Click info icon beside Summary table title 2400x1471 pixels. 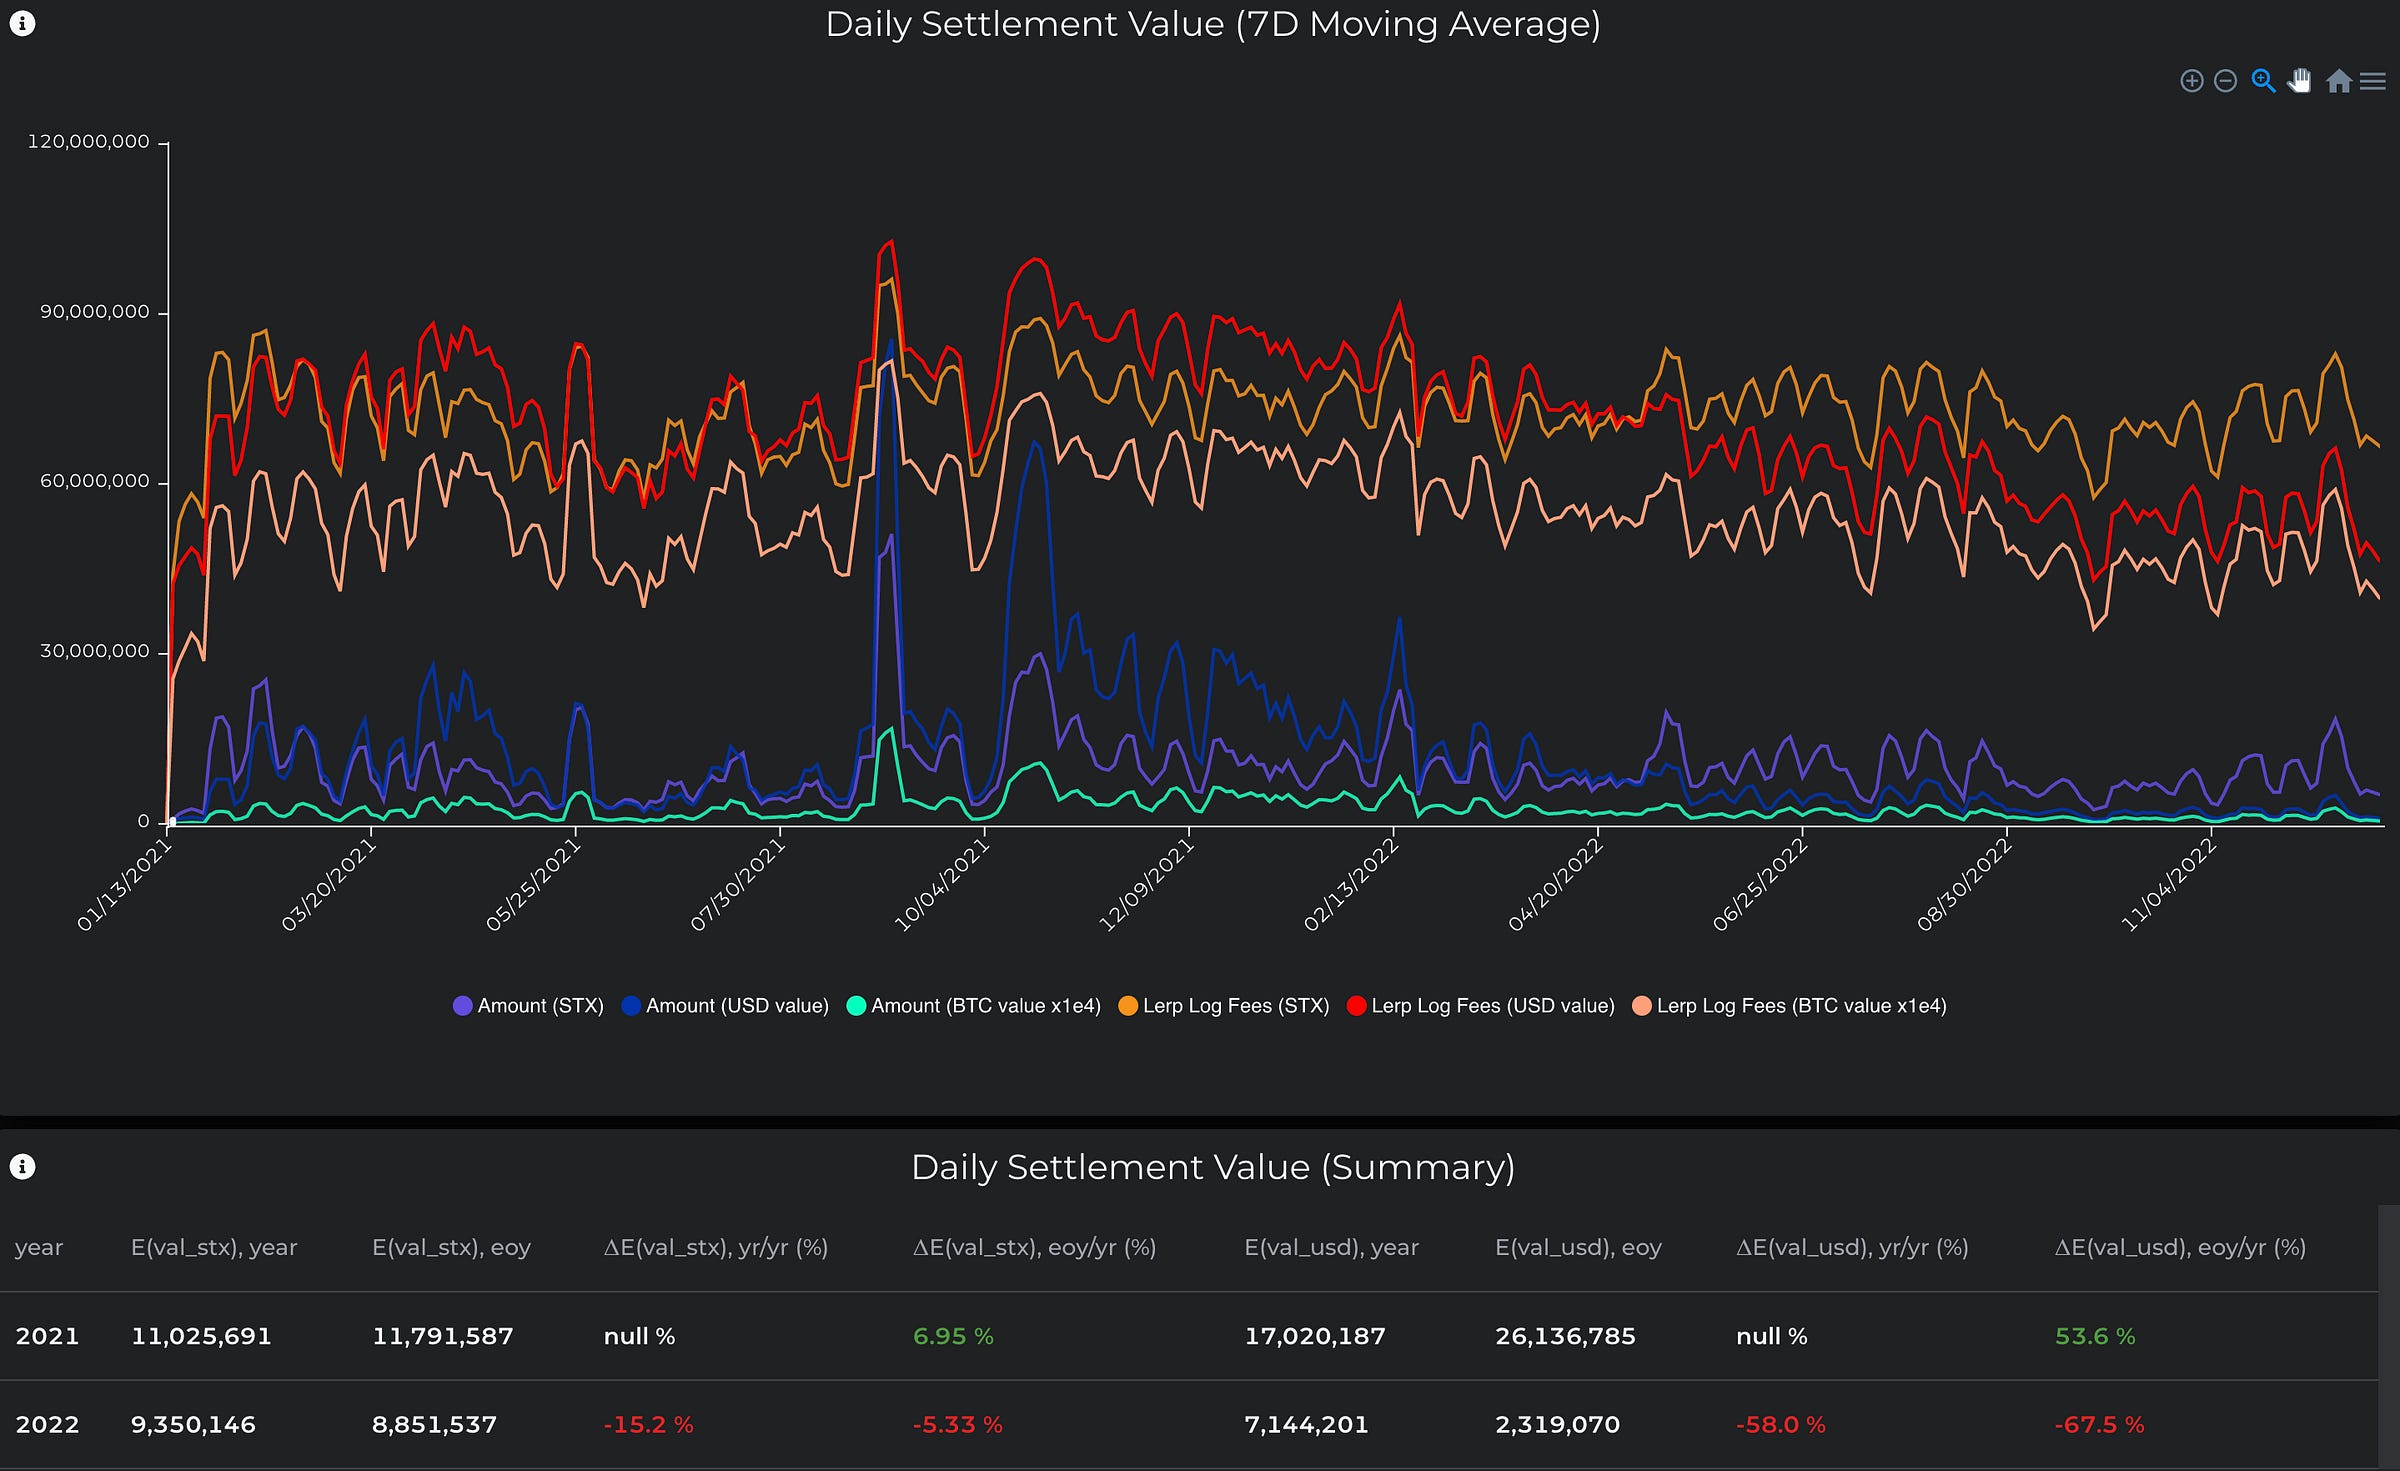point(22,1166)
